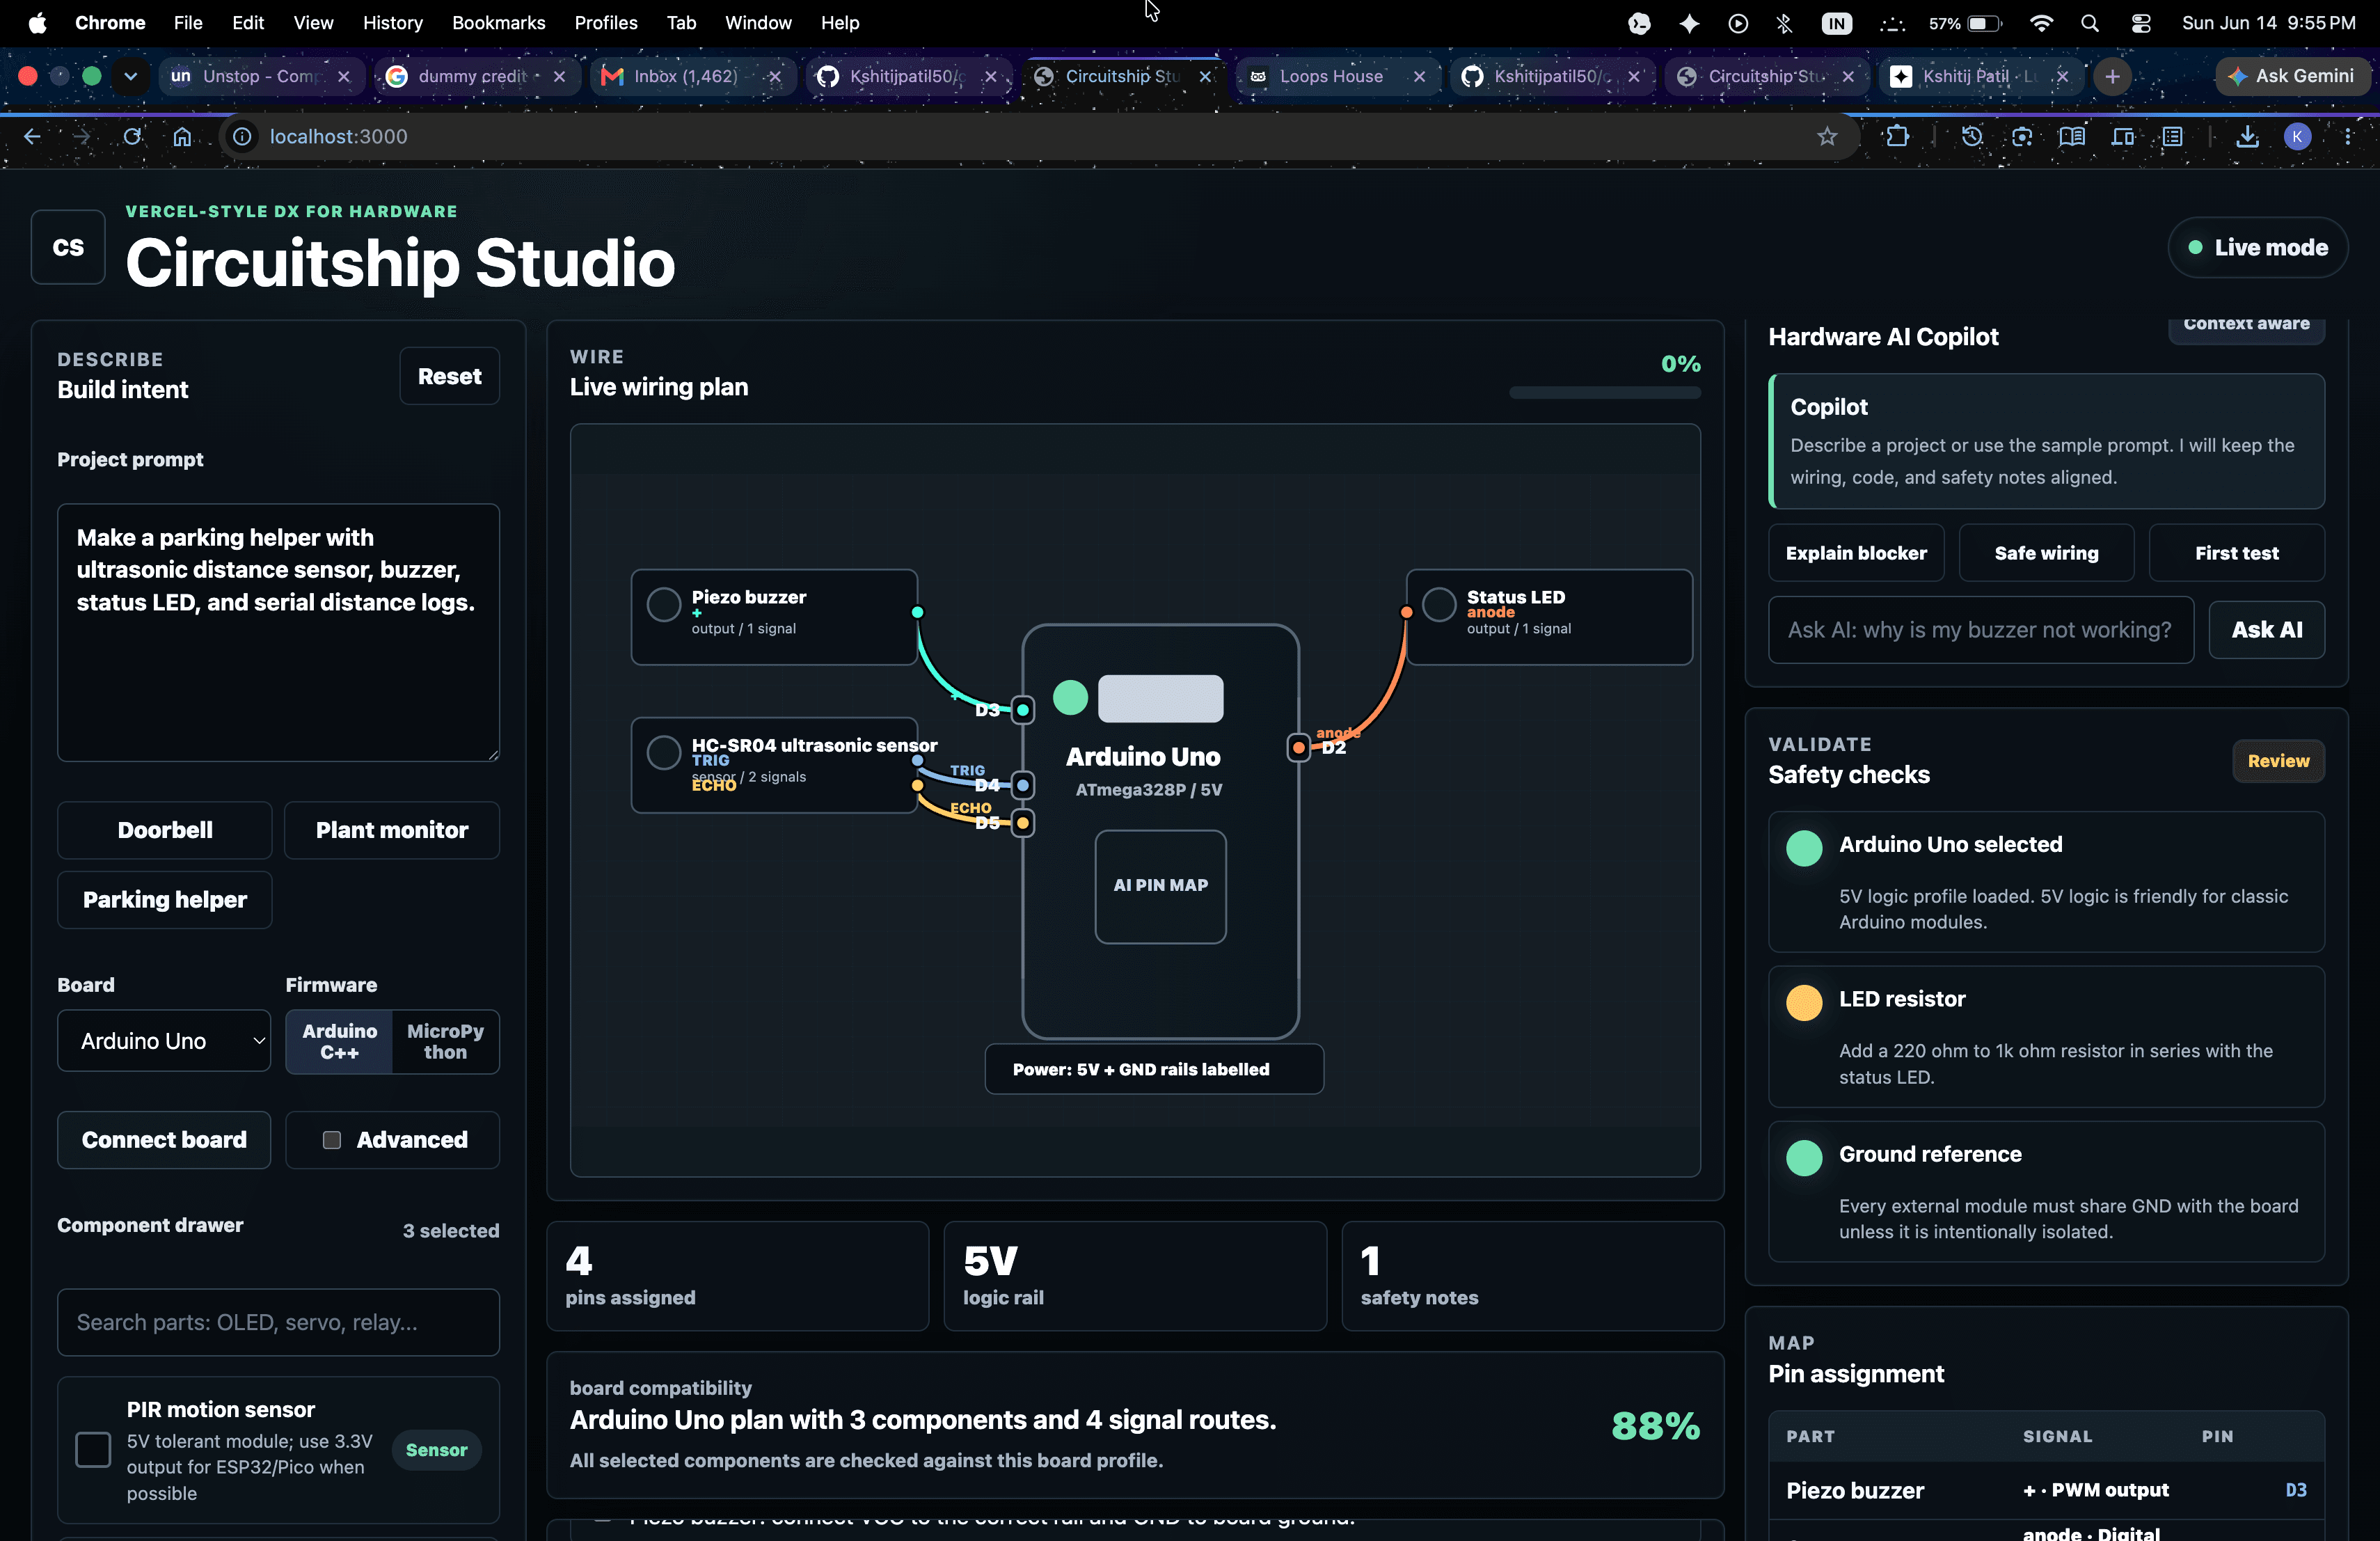Toggle the HC-SR04 ultrasonic sensor node circle
The width and height of the screenshot is (2380, 1541).
click(663, 753)
